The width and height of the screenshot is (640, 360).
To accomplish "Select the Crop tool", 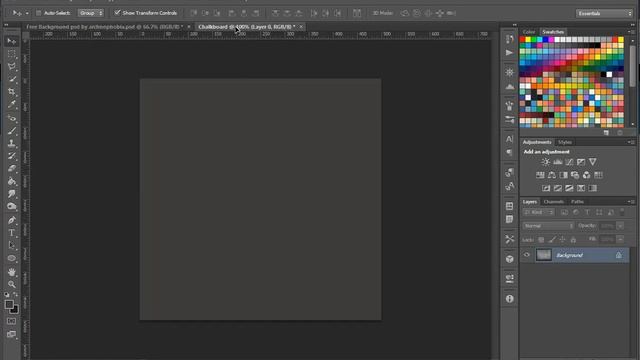I will 11,92.
